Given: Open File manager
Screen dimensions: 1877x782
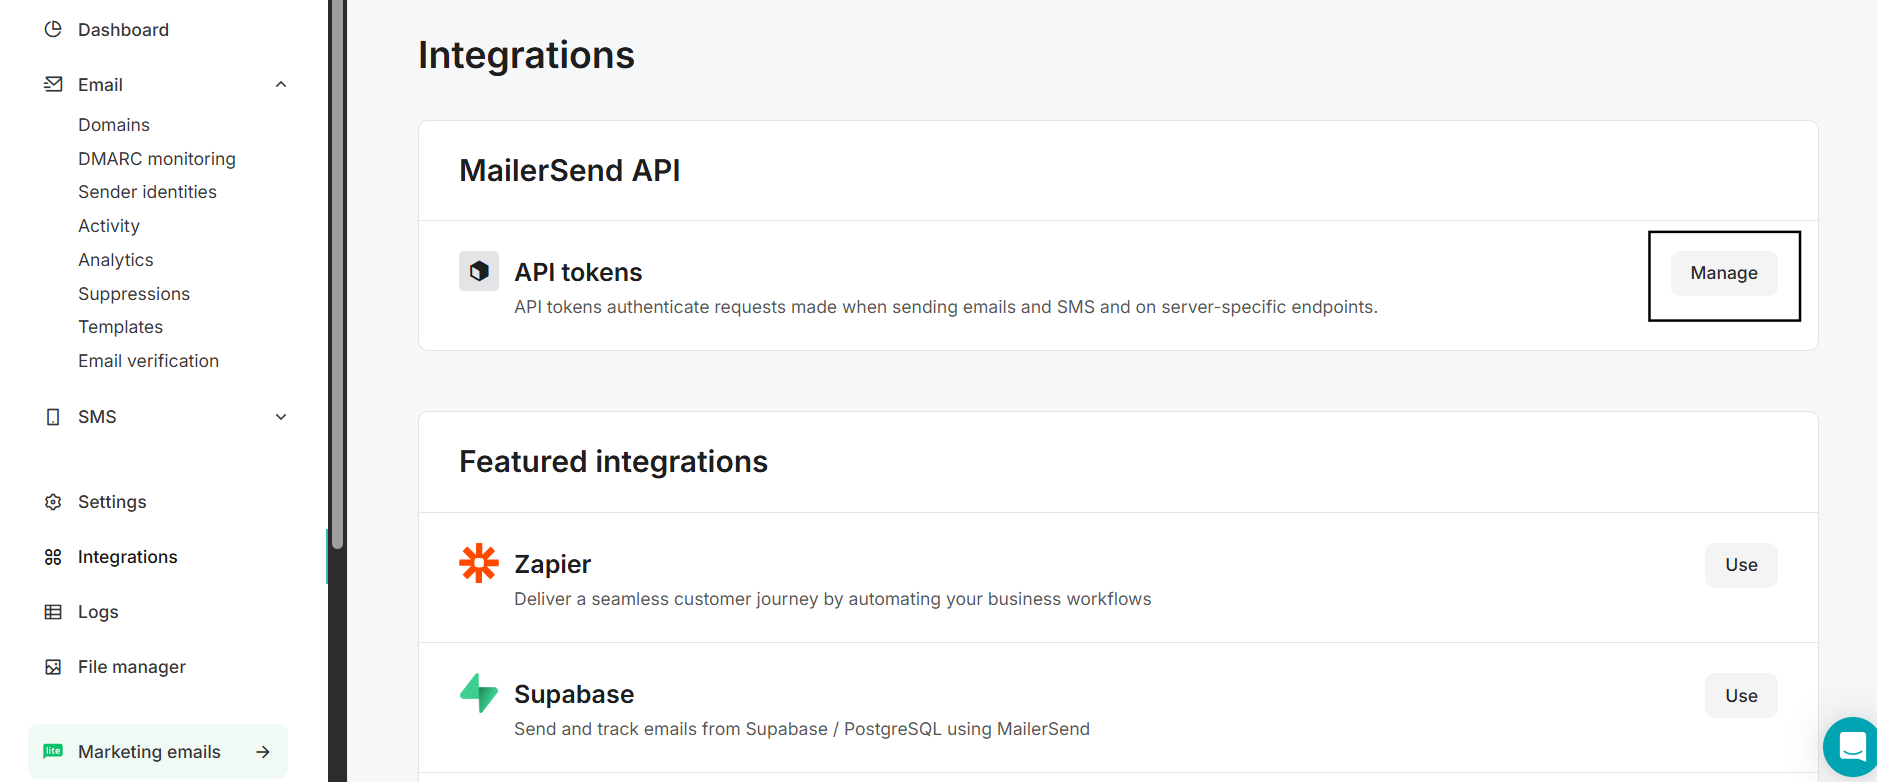Looking at the screenshot, I should click(x=132, y=667).
